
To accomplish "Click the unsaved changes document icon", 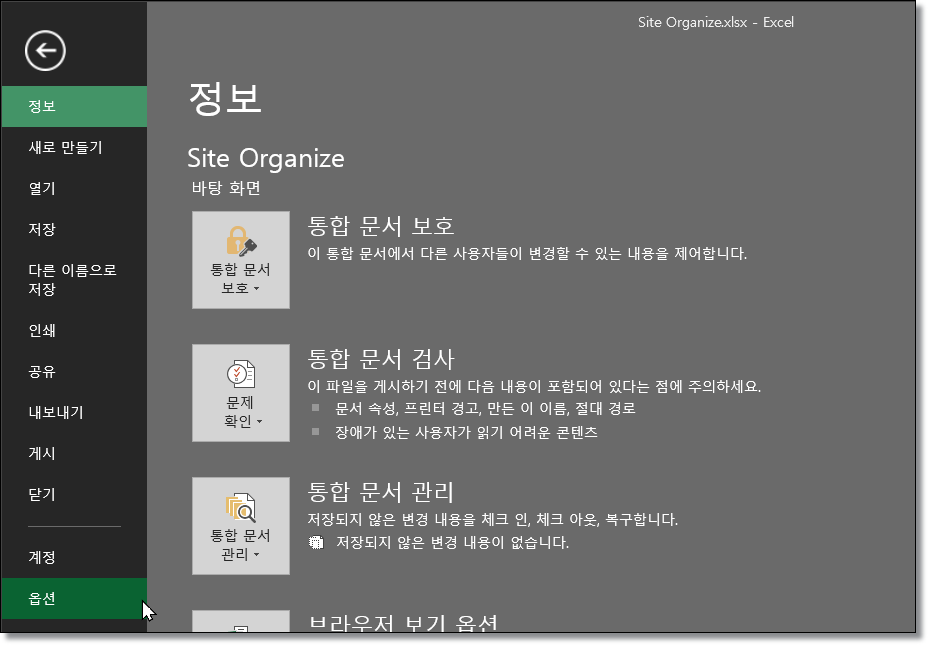I will pyautogui.click(x=317, y=542).
